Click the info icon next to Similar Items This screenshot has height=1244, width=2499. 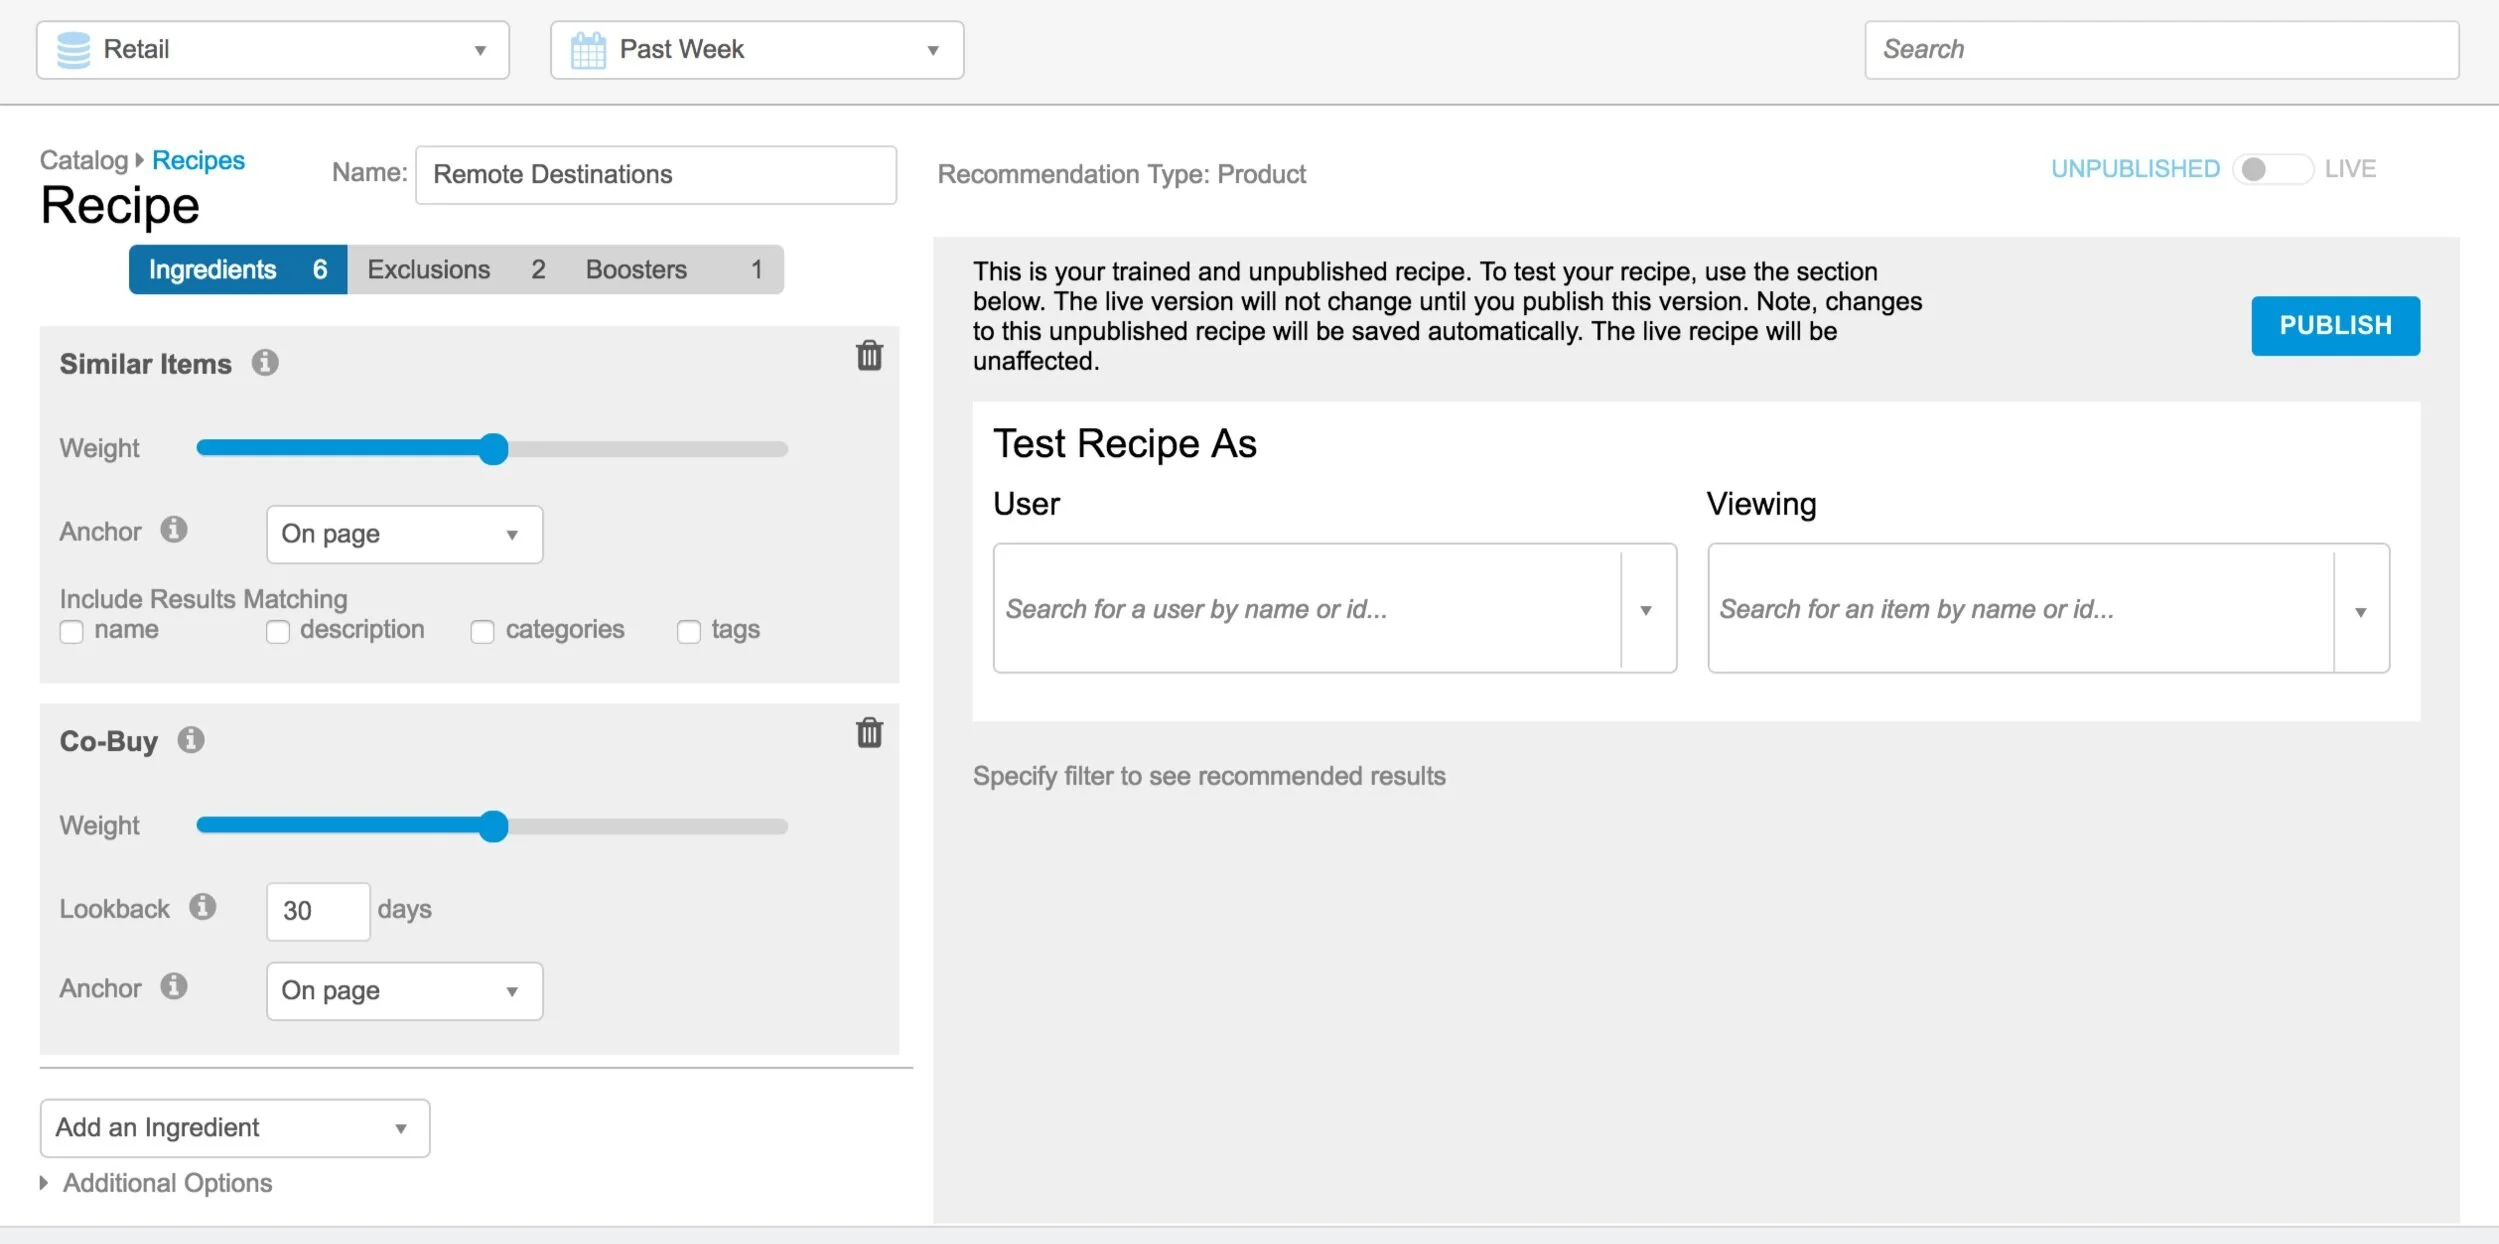tap(265, 362)
